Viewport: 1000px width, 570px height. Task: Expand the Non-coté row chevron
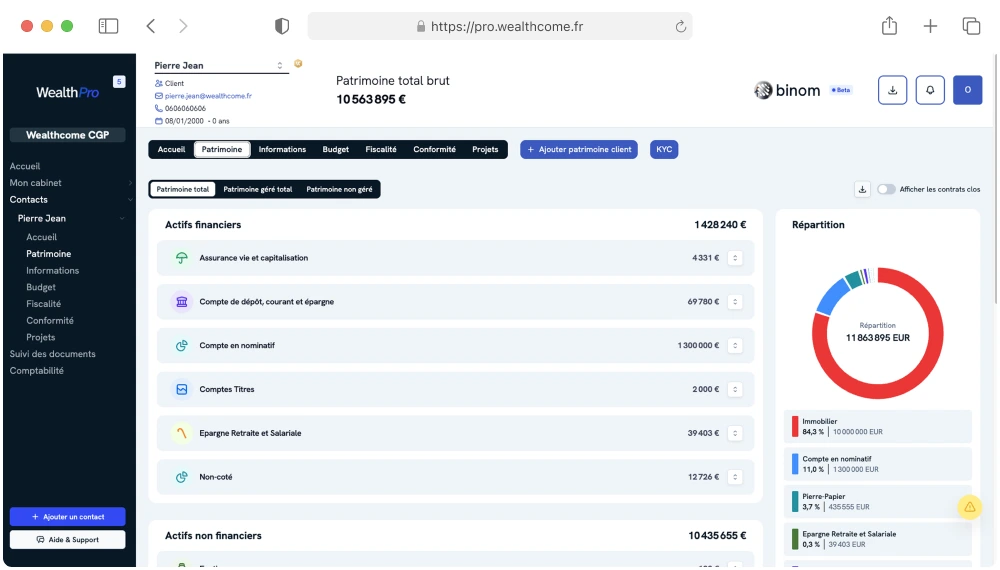pos(735,477)
